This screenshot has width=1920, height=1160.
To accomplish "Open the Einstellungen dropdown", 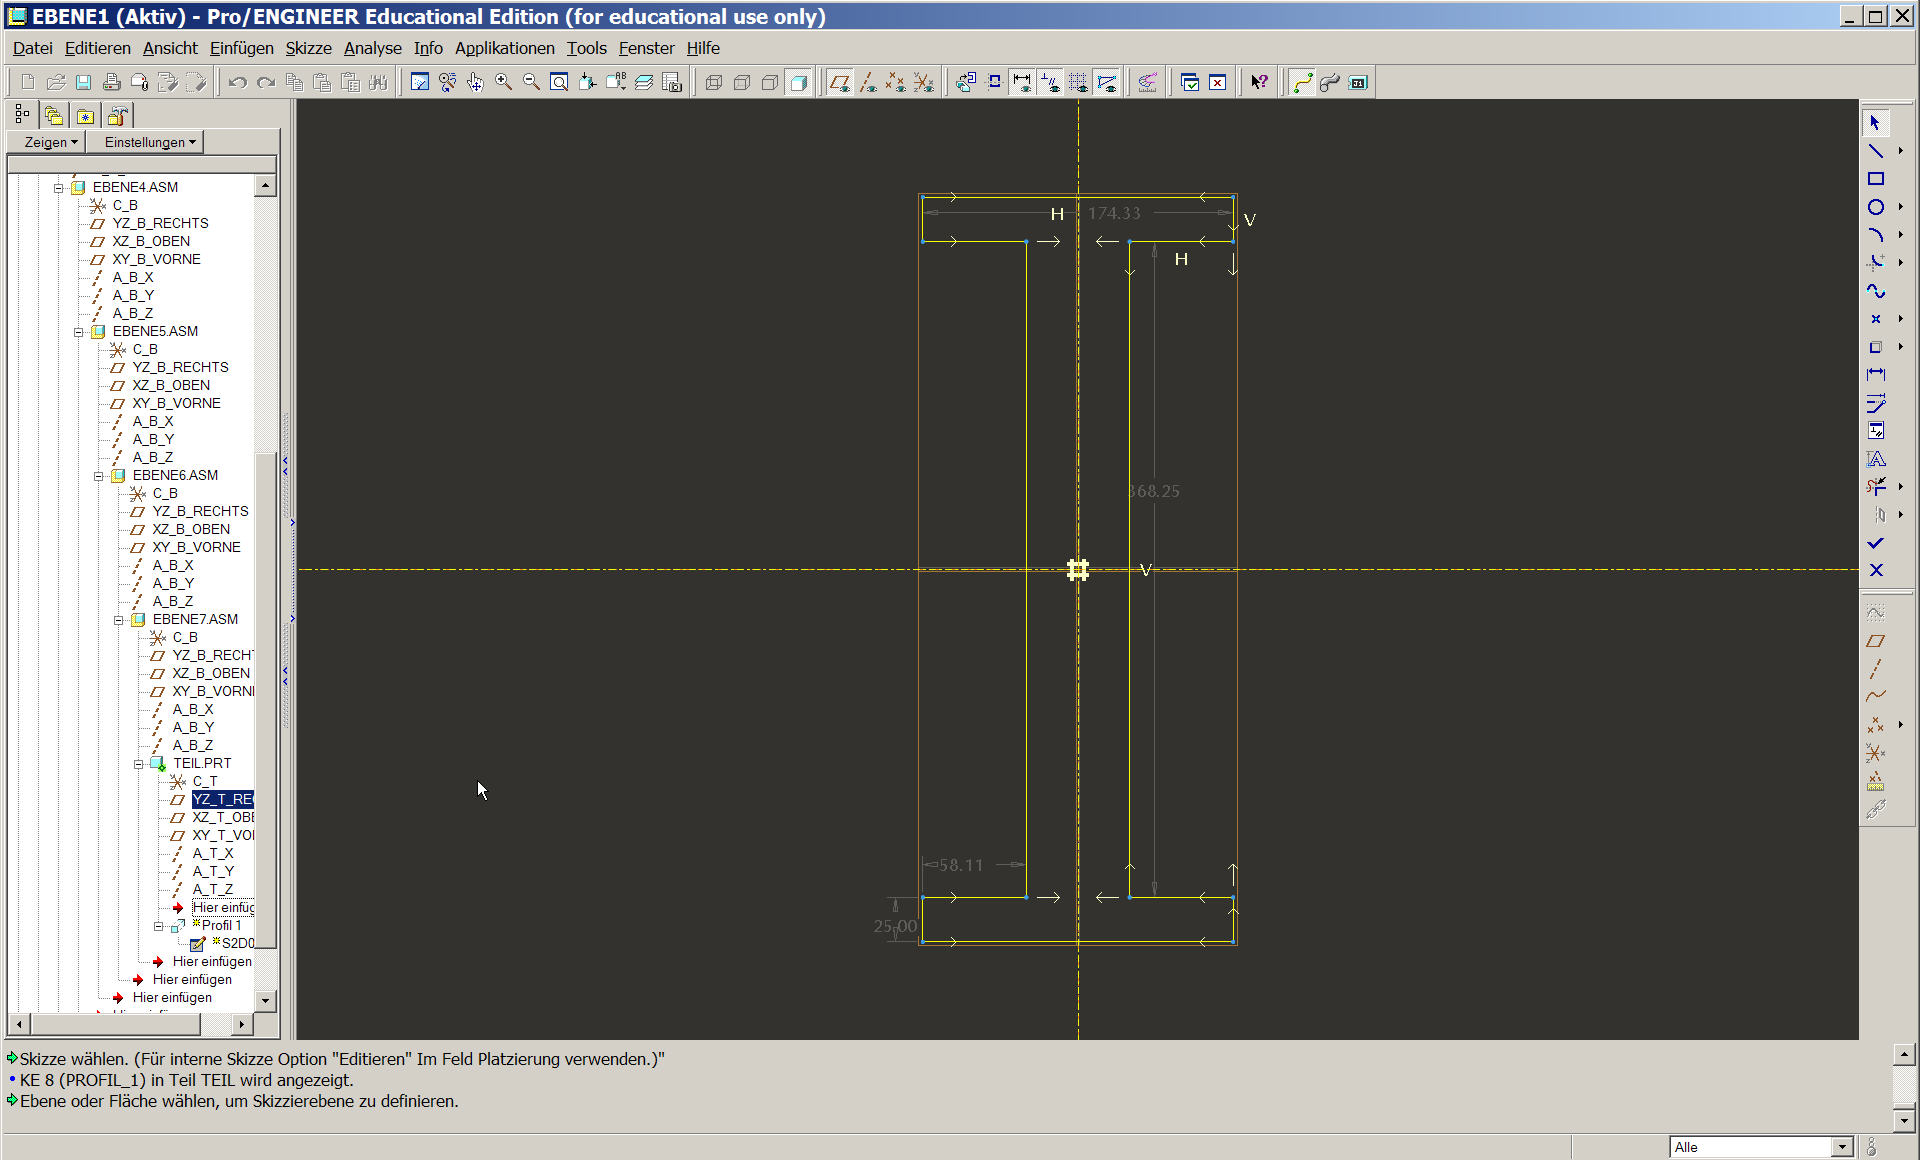I will click(x=147, y=142).
